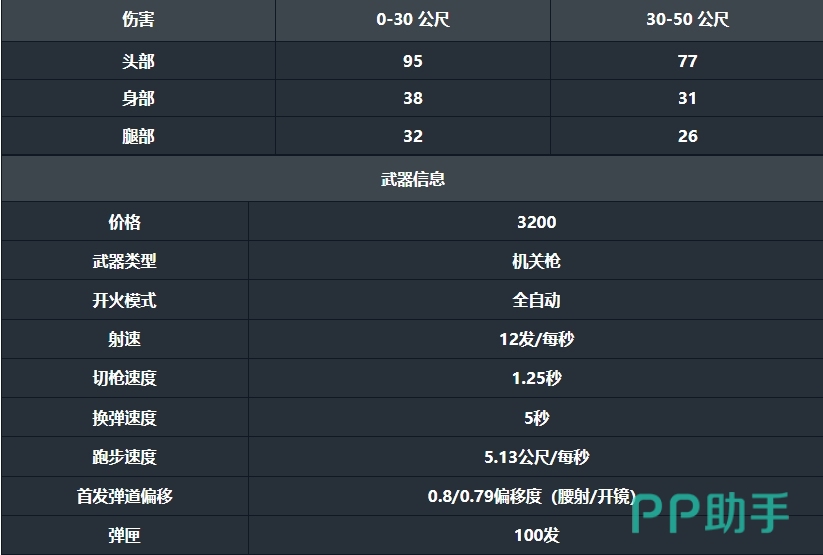Click the 价格 value 3200
The width and height of the screenshot is (823, 555).
coord(536,222)
